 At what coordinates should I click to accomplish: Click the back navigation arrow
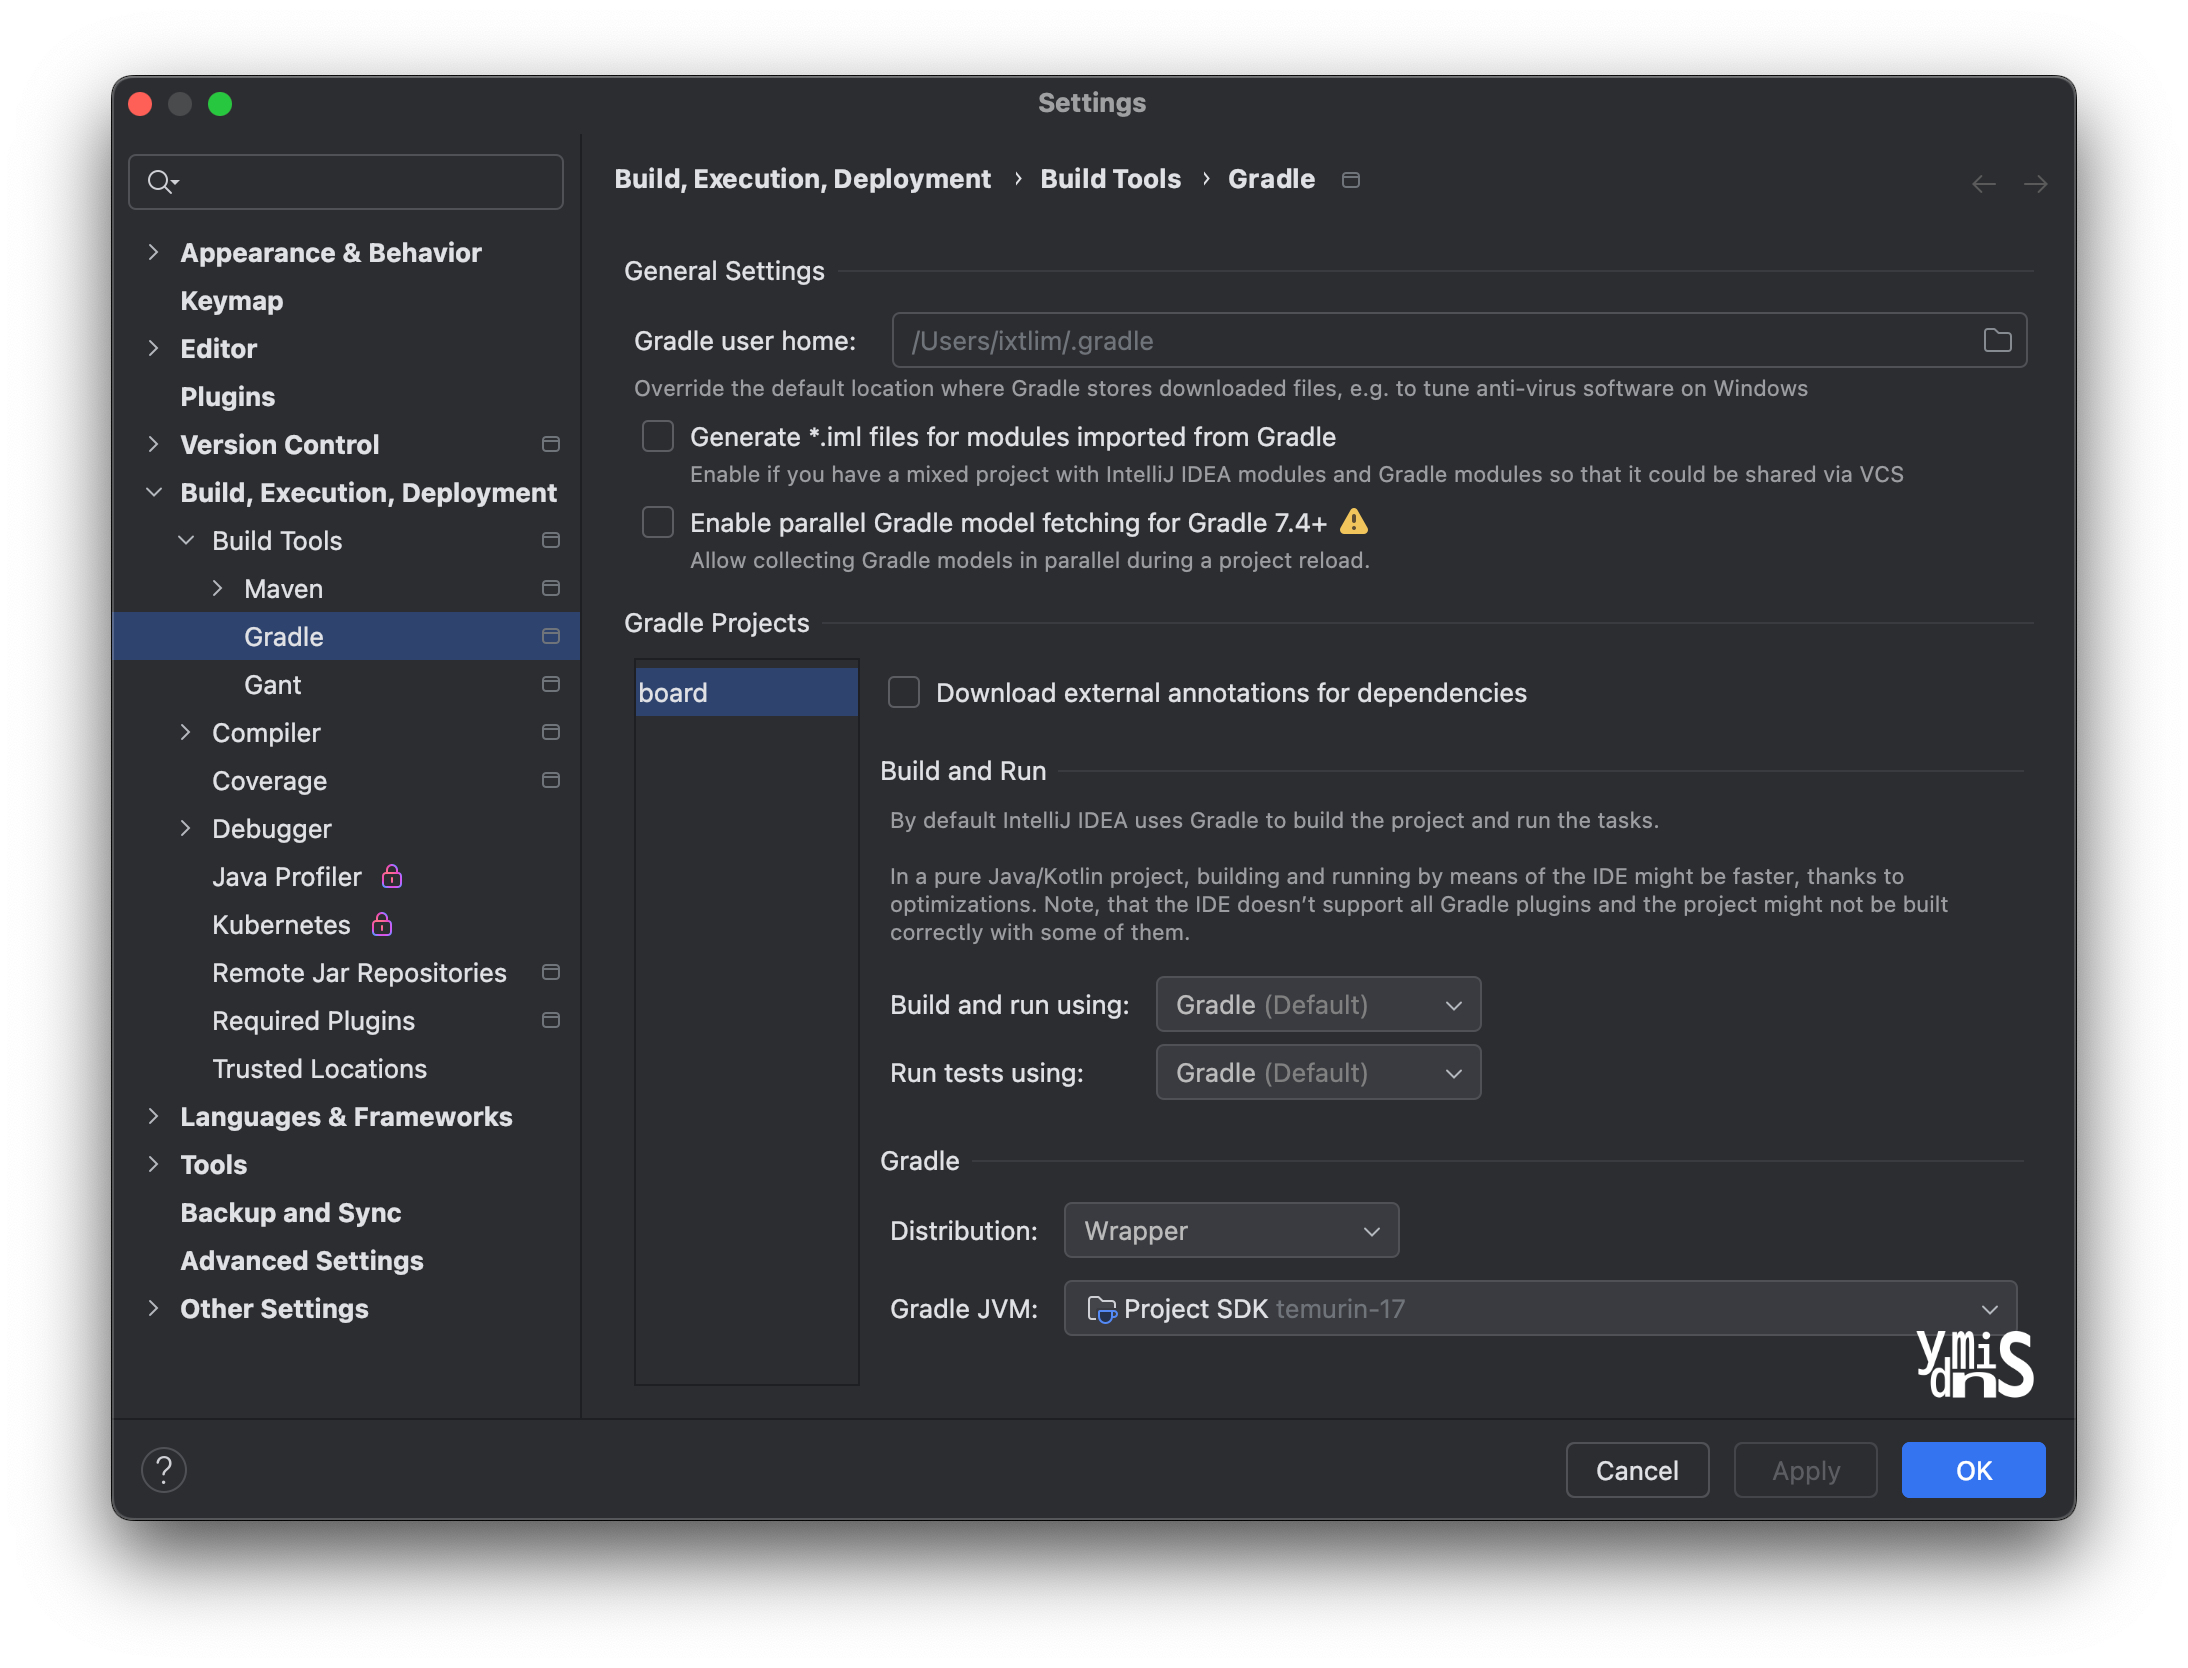click(1983, 184)
